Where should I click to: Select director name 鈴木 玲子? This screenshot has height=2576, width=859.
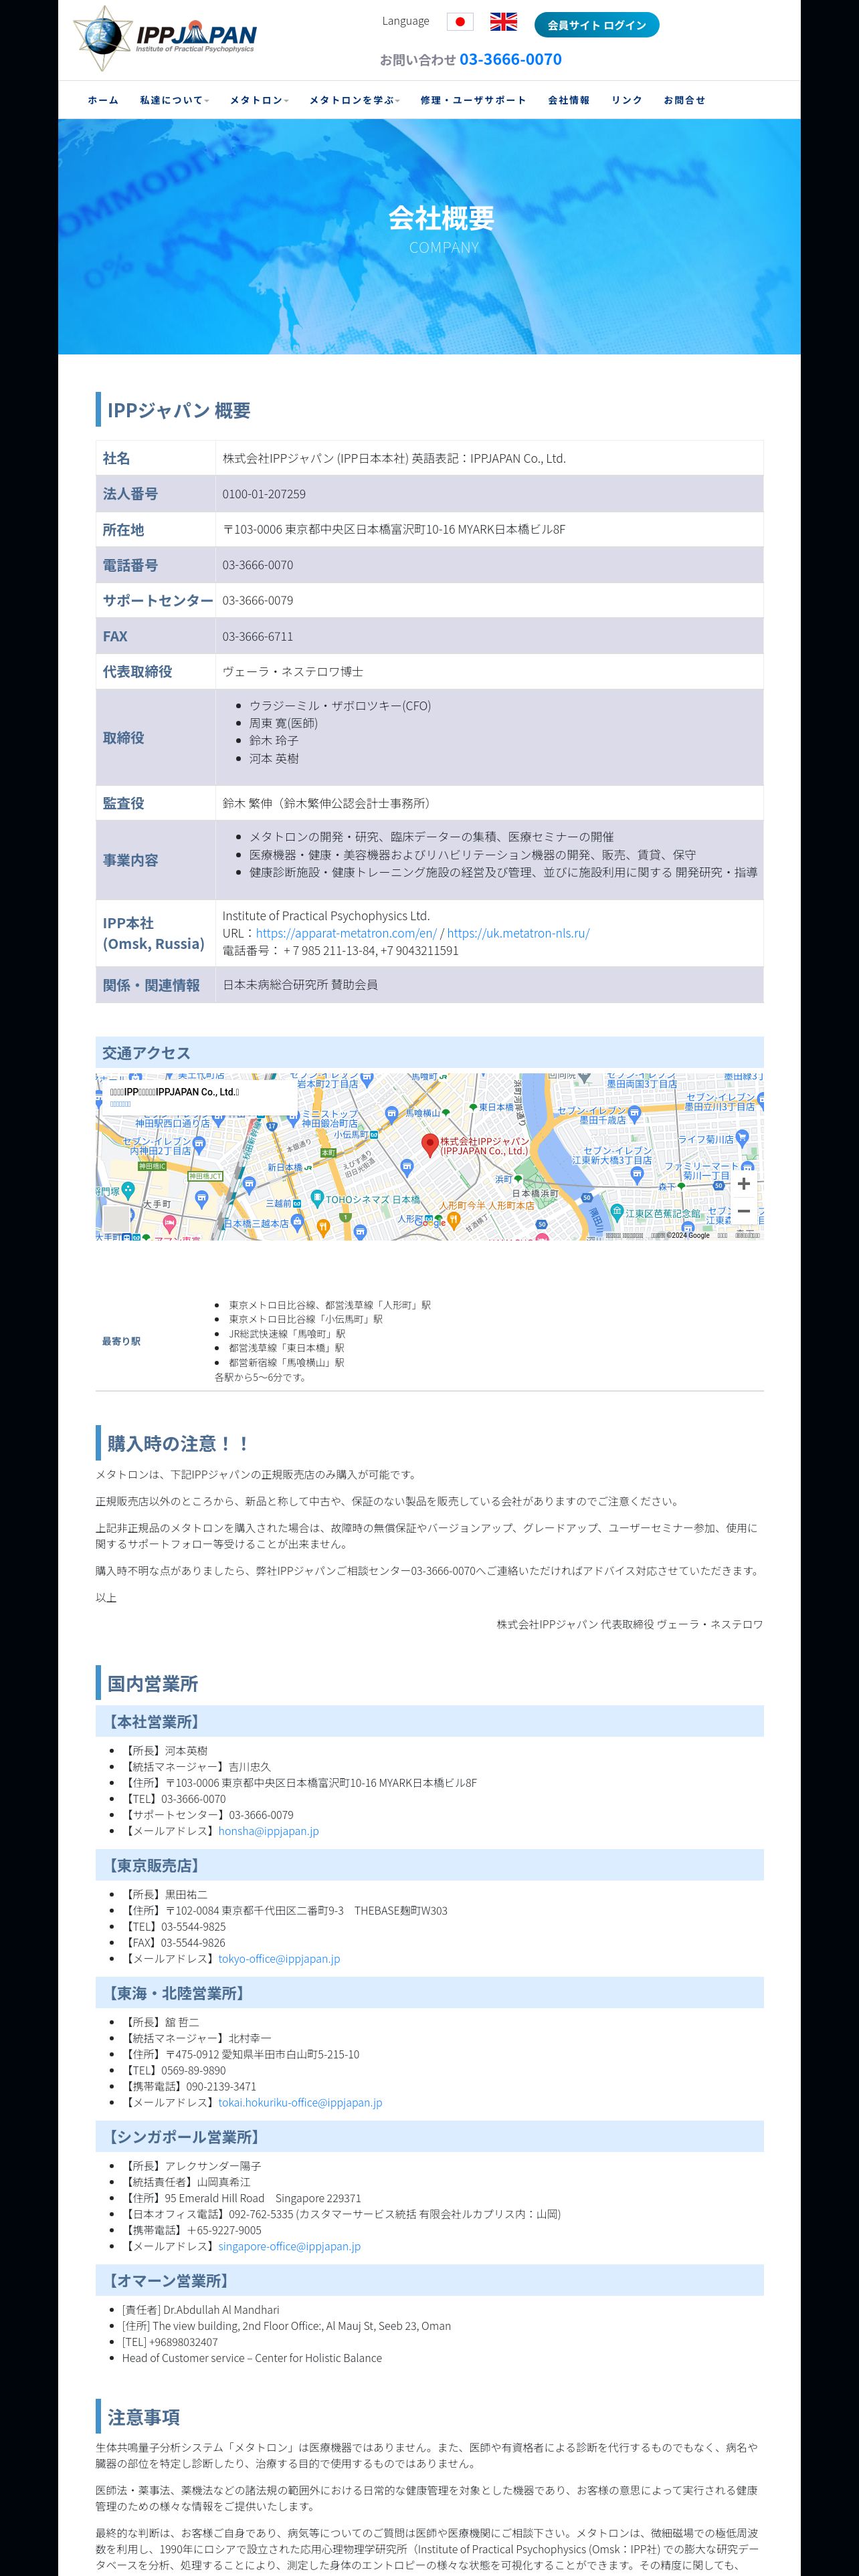point(273,741)
